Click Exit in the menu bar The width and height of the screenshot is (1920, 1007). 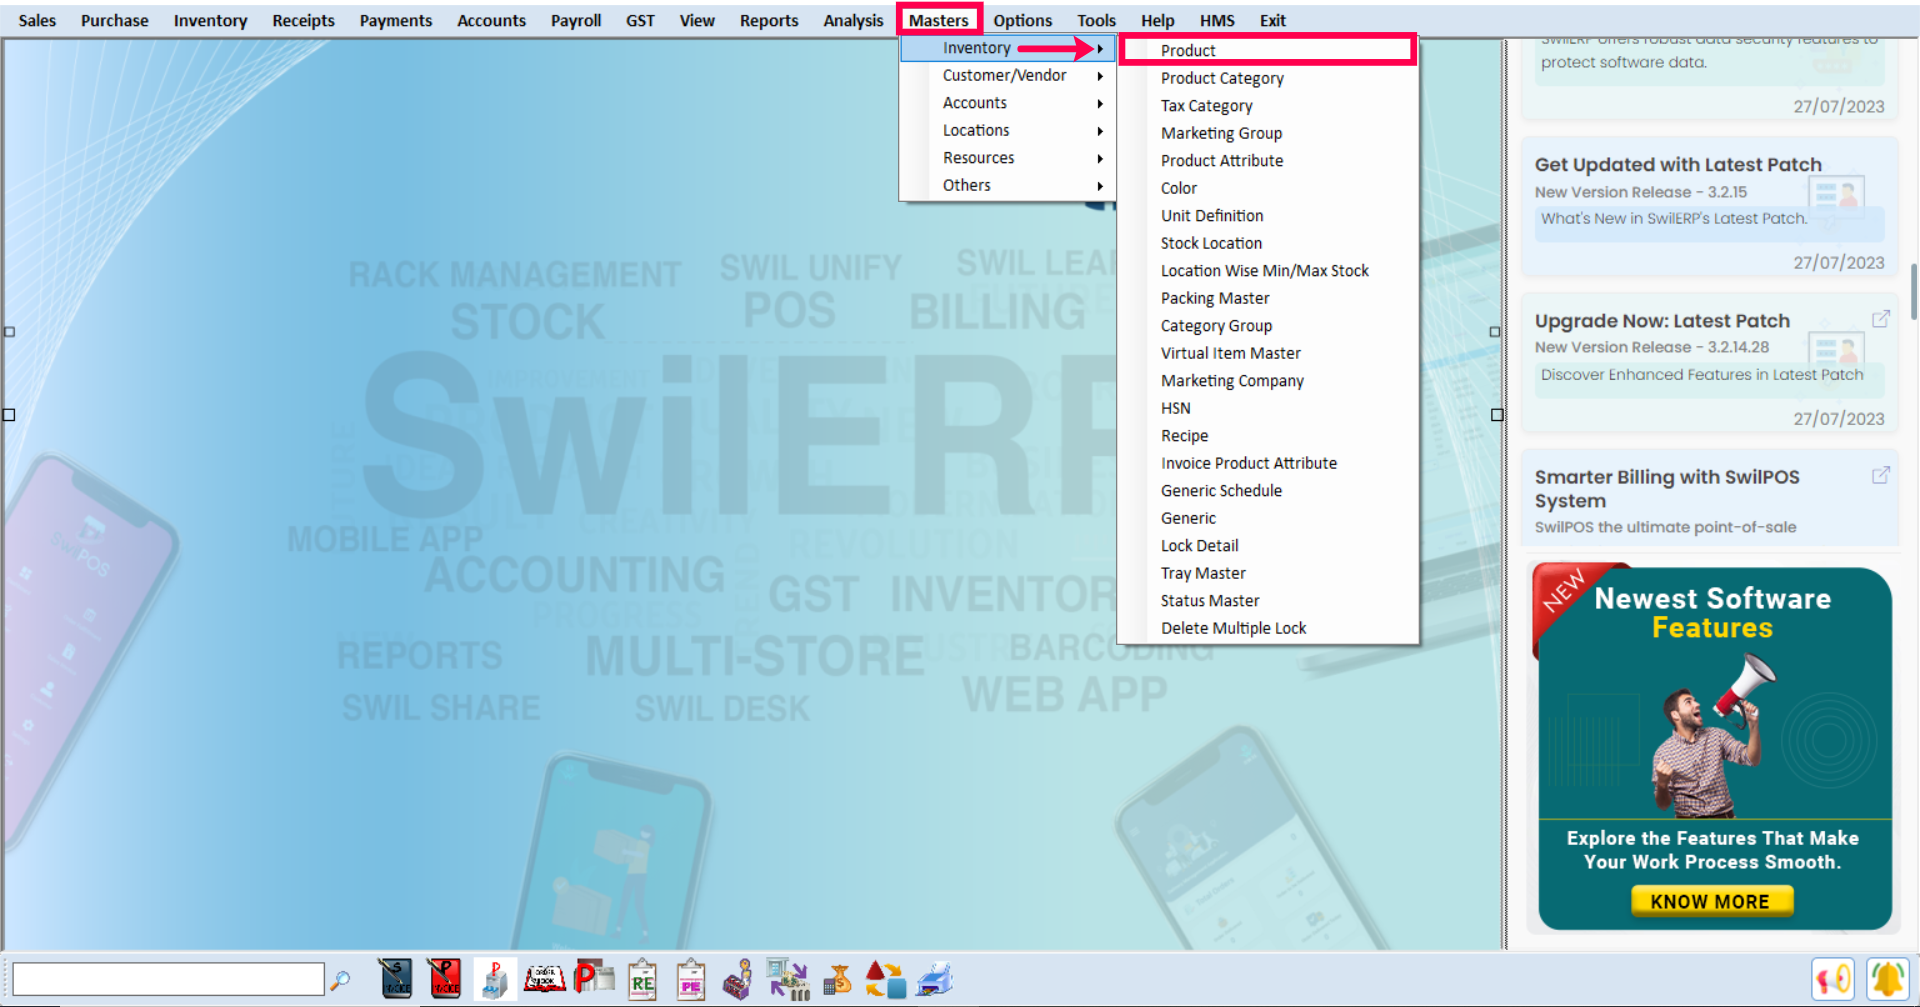(x=1272, y=20)
